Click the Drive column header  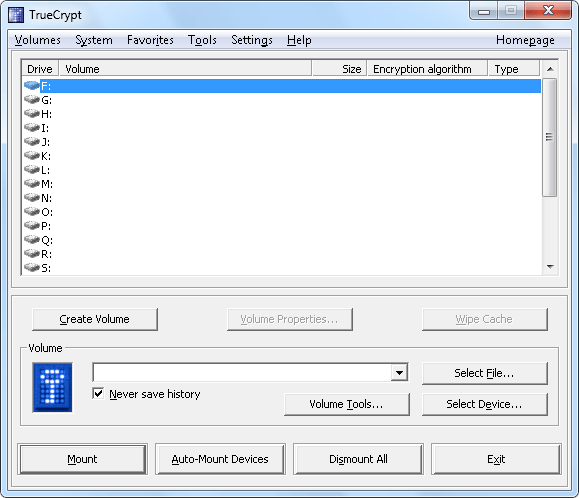point(40,69)
